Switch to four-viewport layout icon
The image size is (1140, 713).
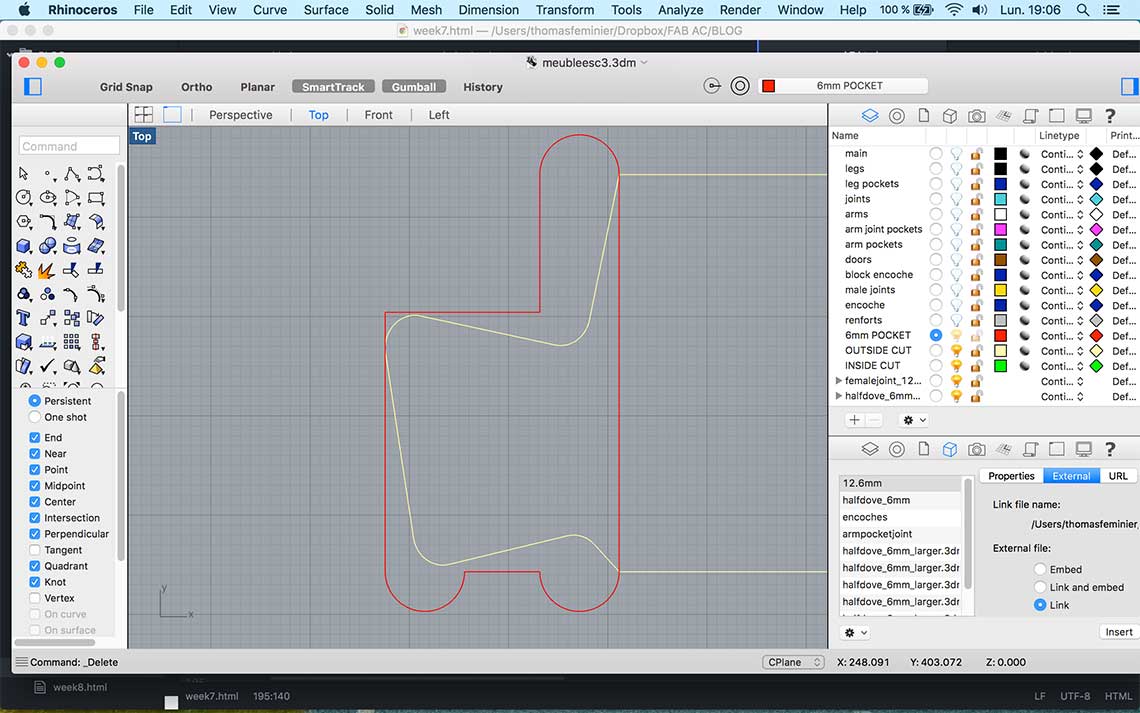pyautogui.click(x=144, y=115)
